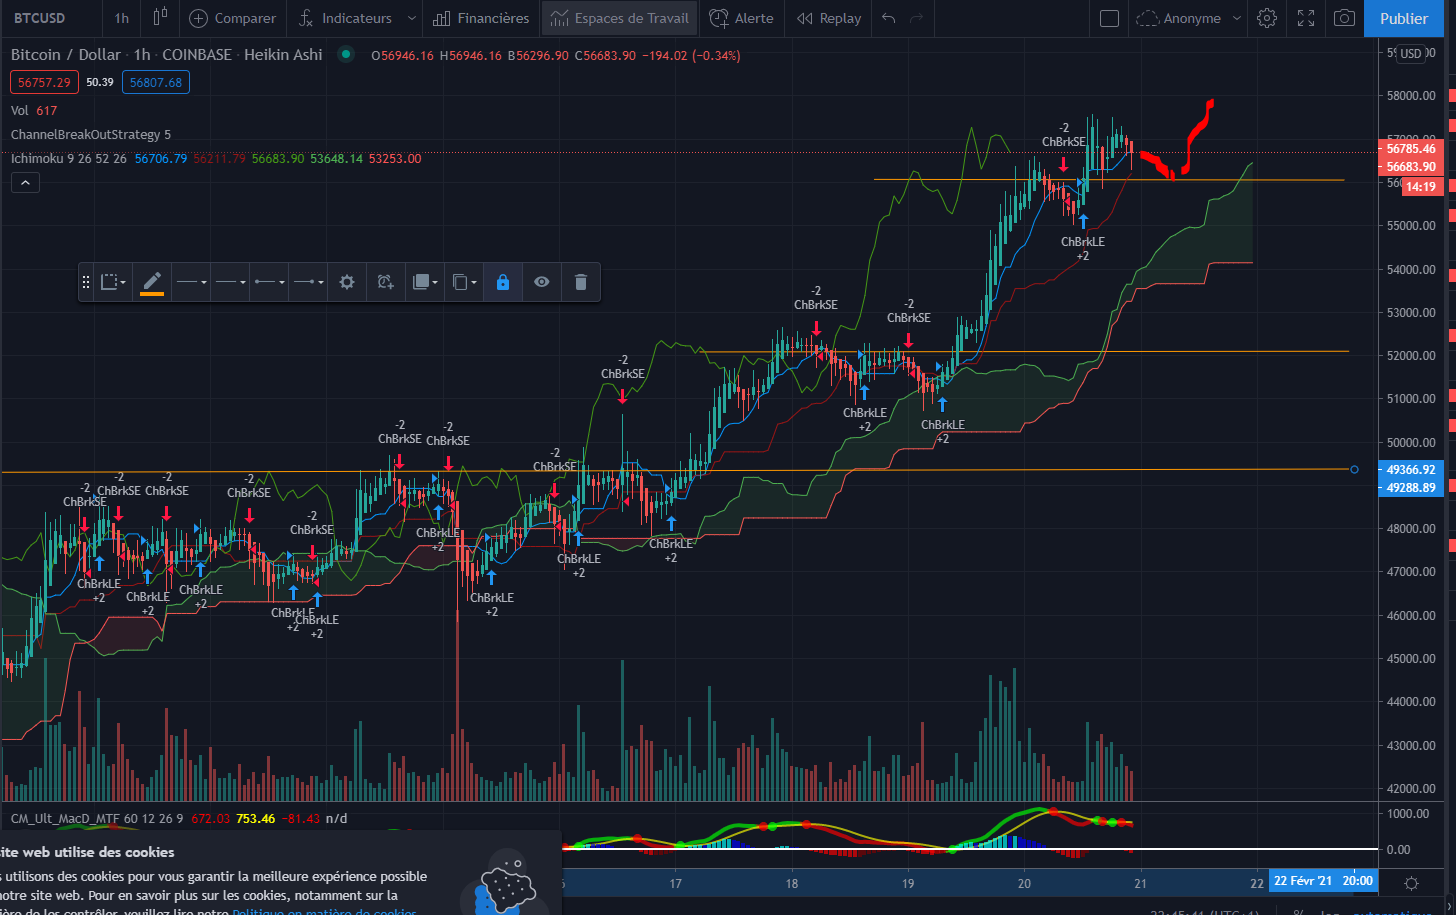
Task: Open the left line end dropdown
Action: (269, 282)
